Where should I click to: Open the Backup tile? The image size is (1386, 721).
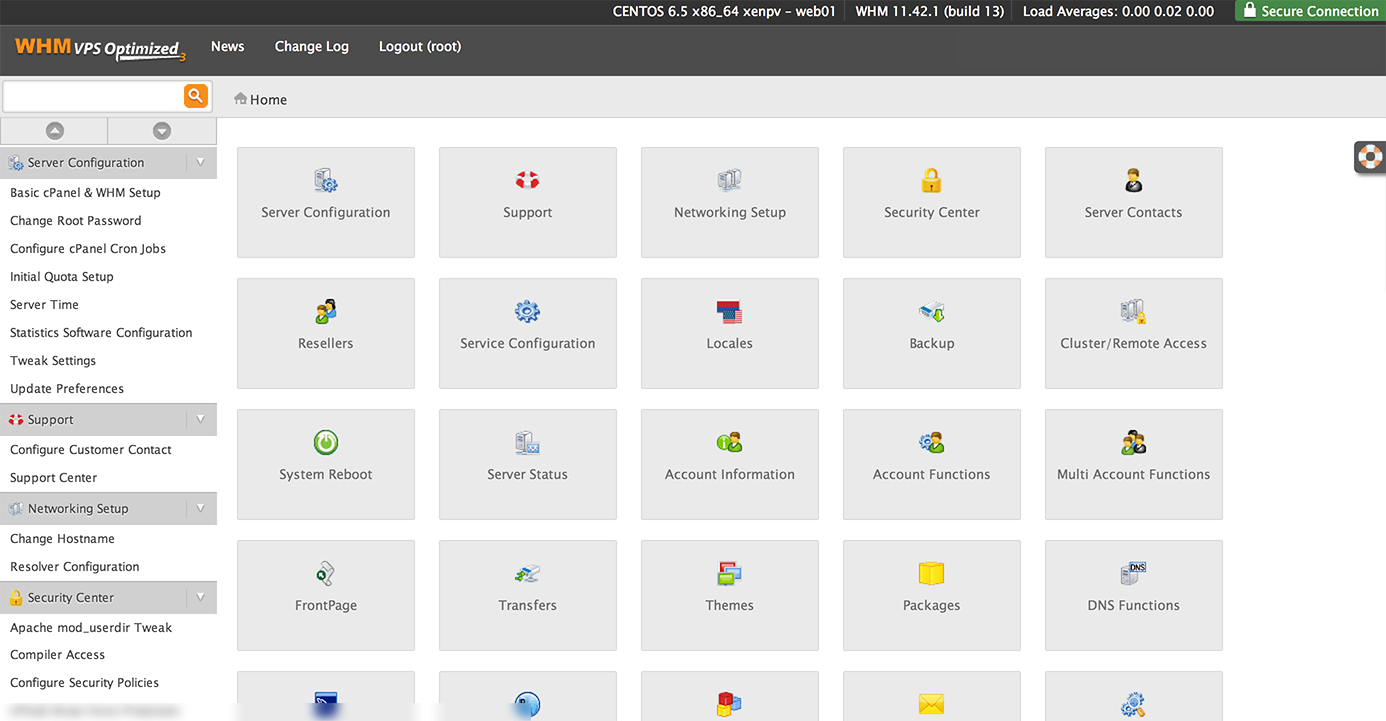[x=932, y=334]
